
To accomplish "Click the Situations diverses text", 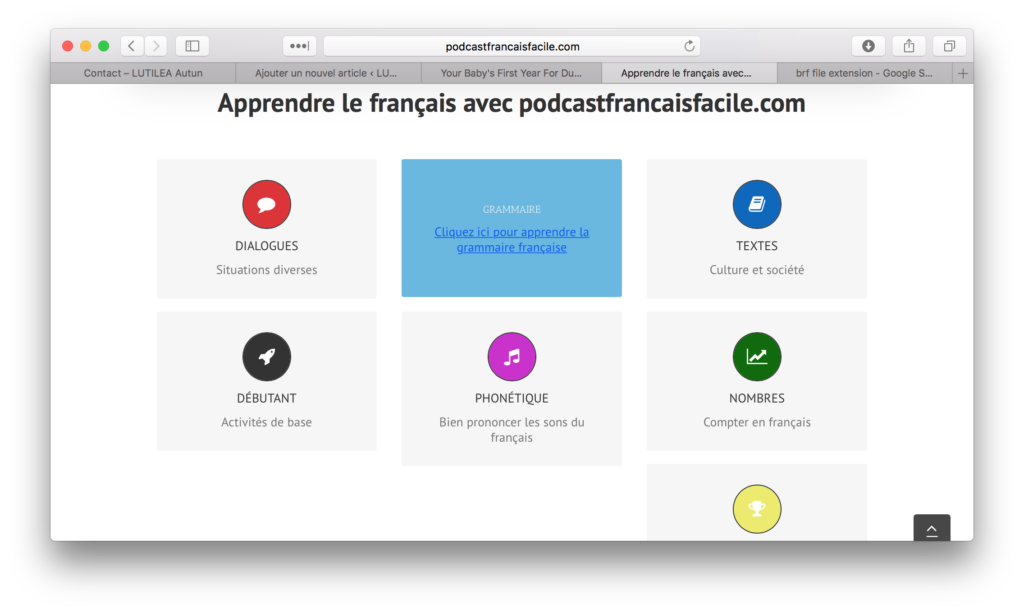I will pos(266,270).
